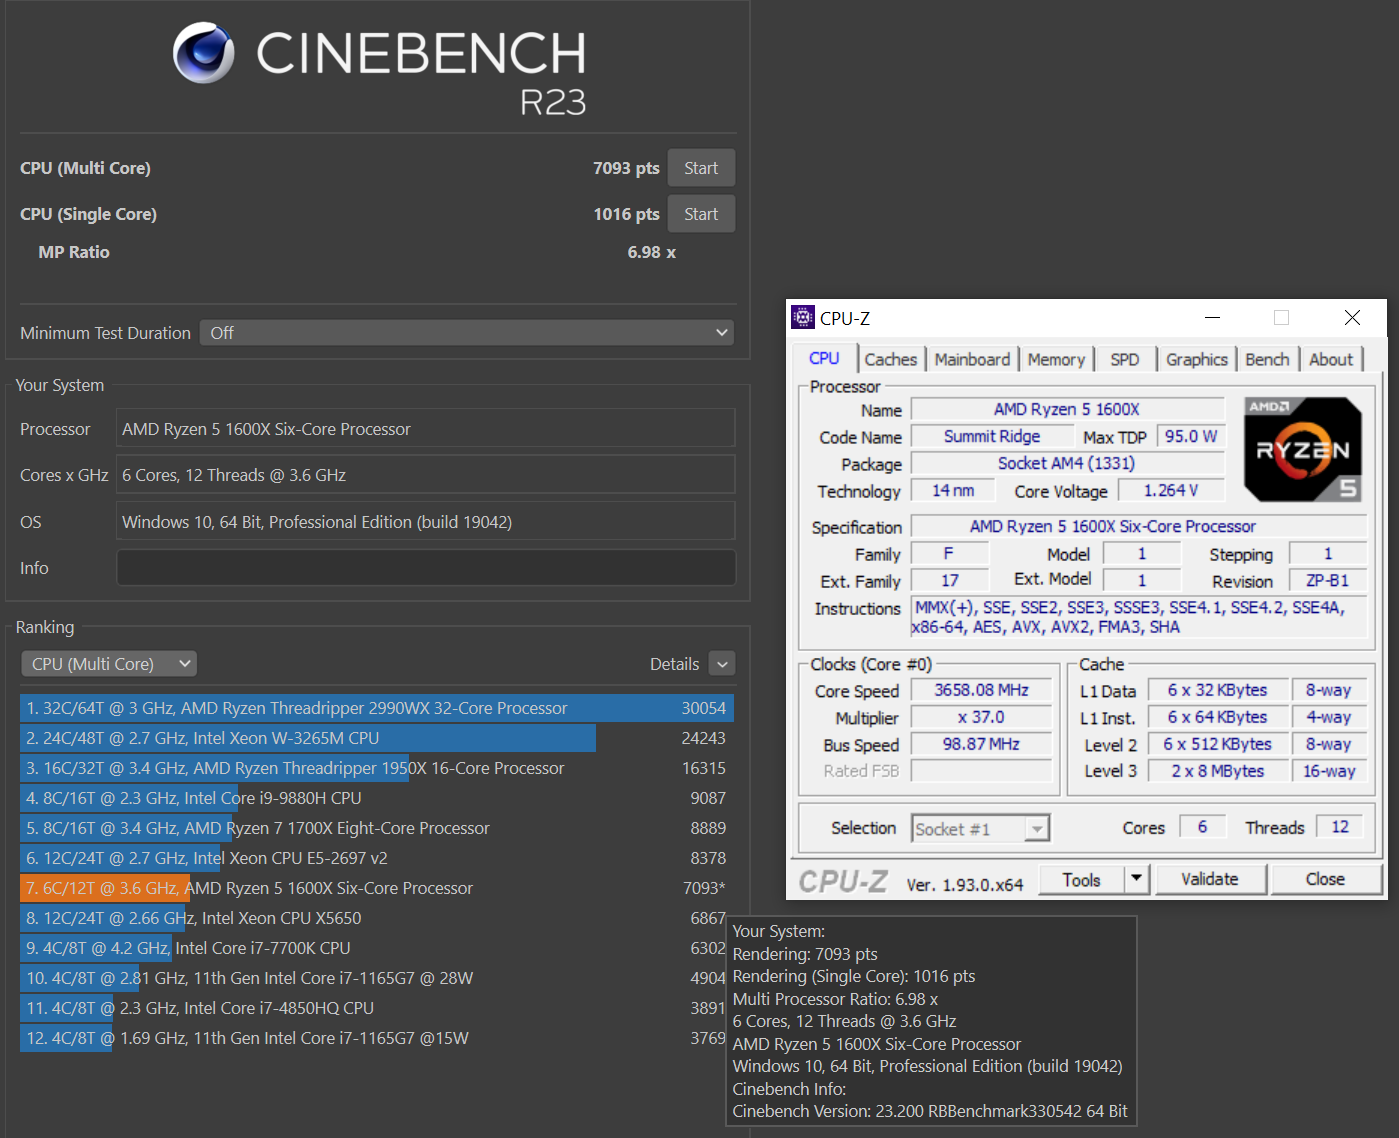Click the Close button in CPU-Z
1399x1138 pixels.
pos(1325,879)
